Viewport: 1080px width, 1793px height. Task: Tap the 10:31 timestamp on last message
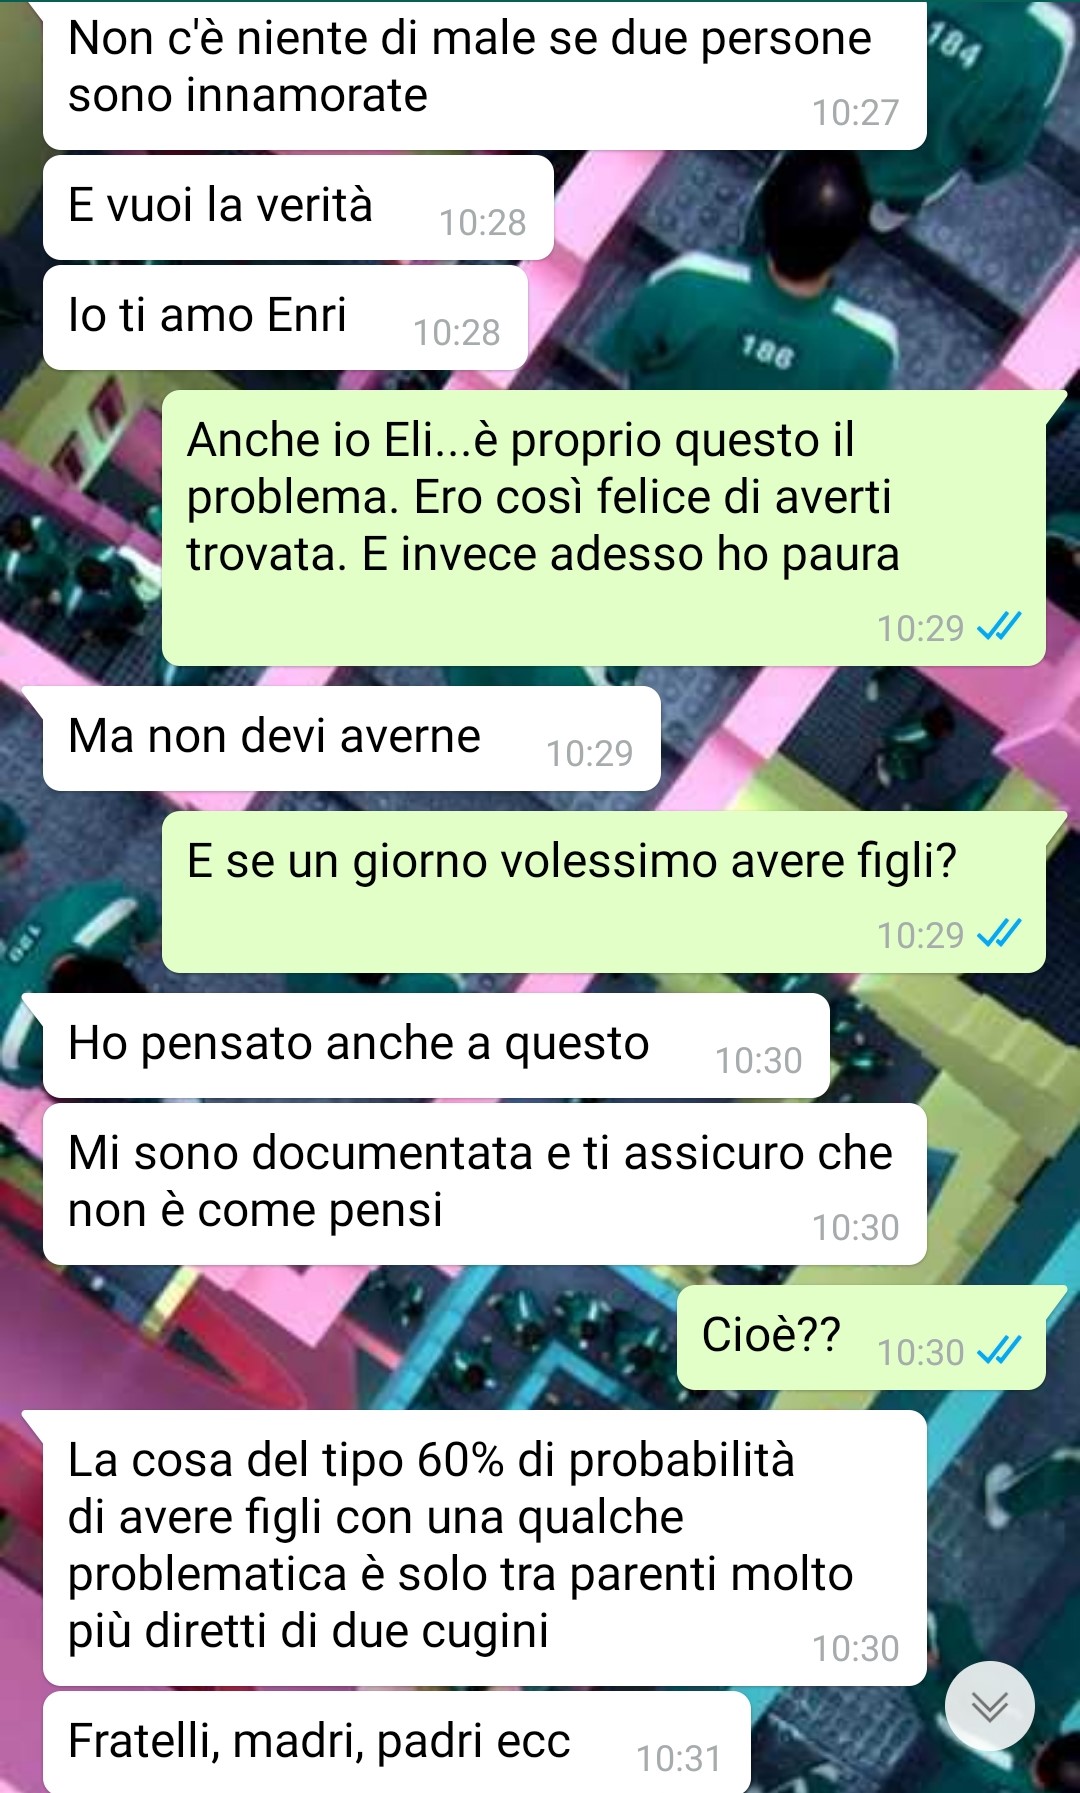coord(679,1758)
